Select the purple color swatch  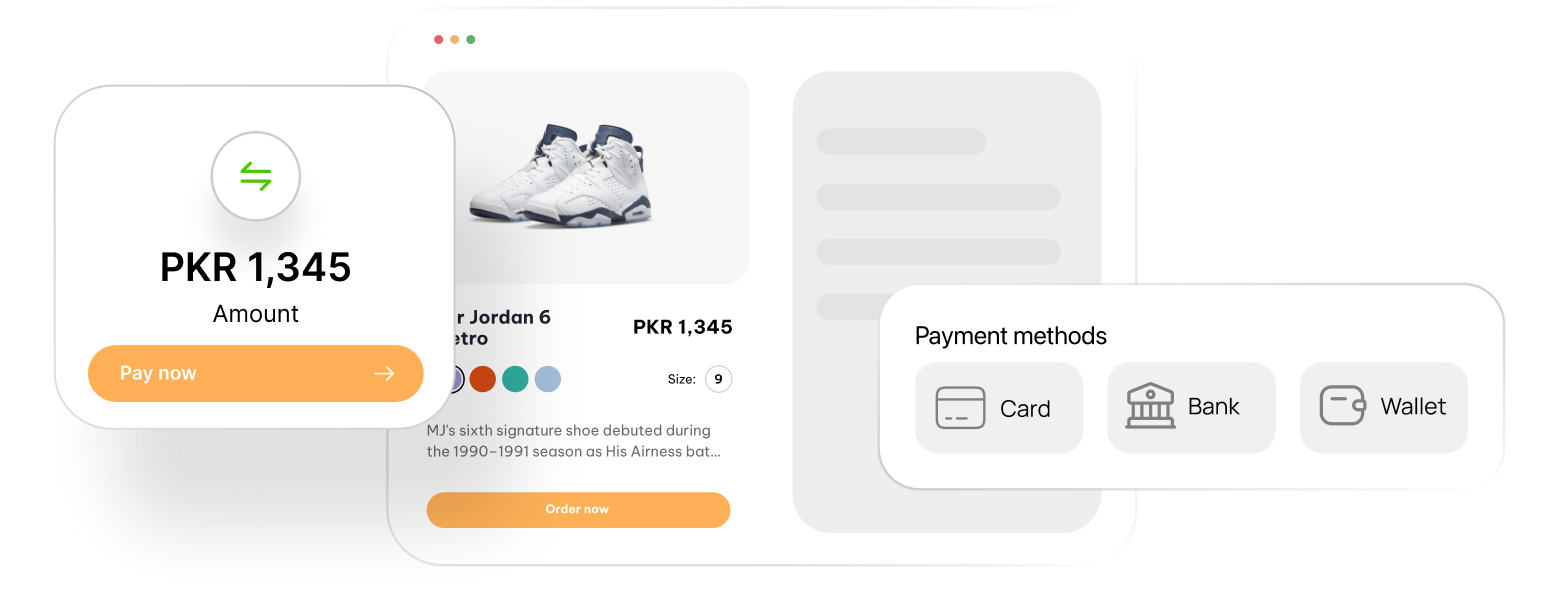click(x=455, y=379)
